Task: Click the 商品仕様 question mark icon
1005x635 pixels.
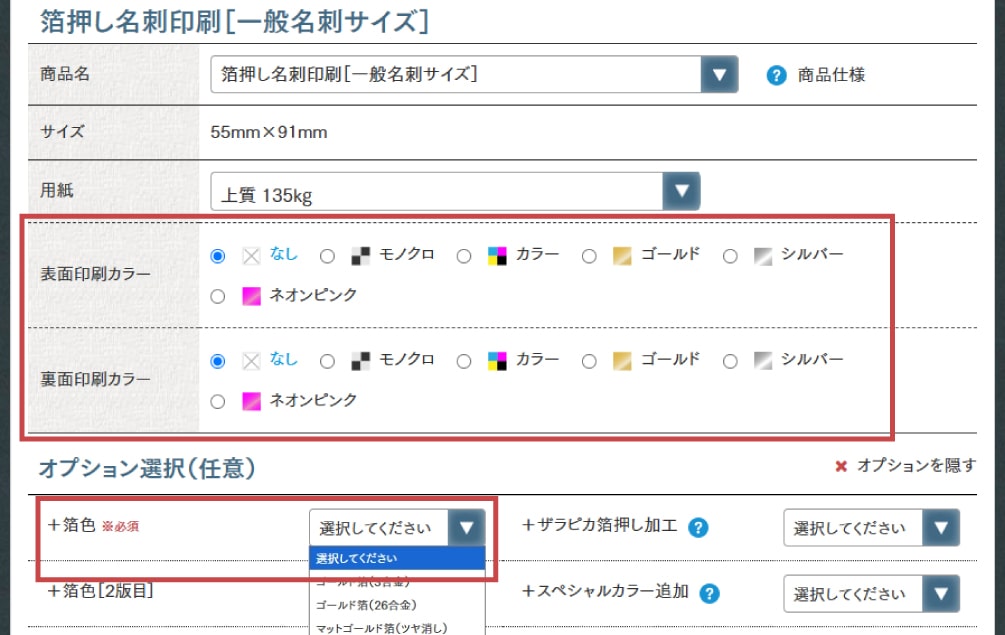Action: coord(776,75)
